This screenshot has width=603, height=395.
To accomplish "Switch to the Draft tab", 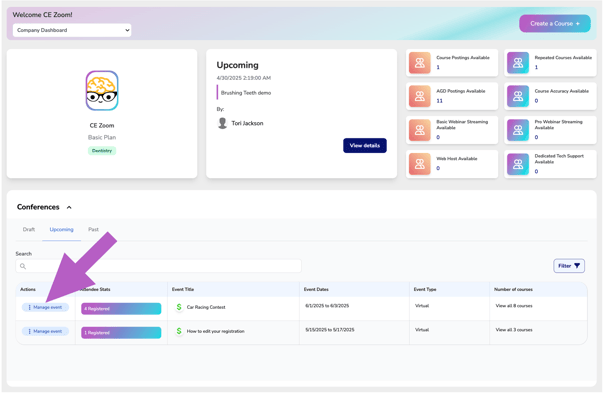I will point(29,229).
